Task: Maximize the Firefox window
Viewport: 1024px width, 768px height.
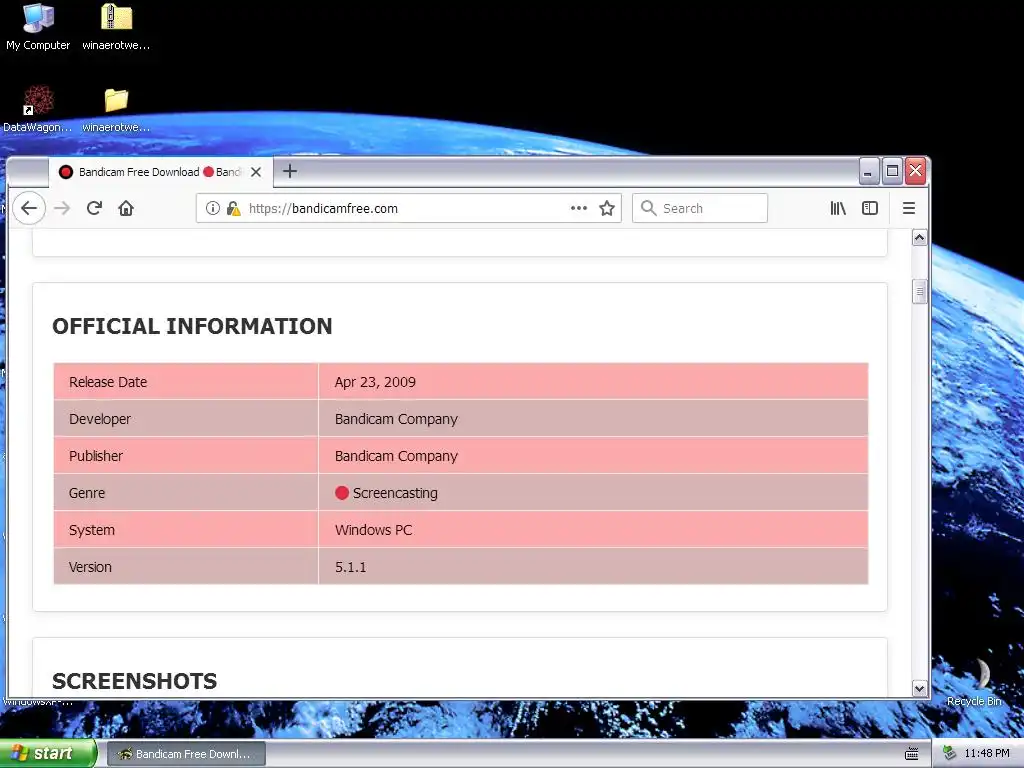Action: (x=892, y=172)
